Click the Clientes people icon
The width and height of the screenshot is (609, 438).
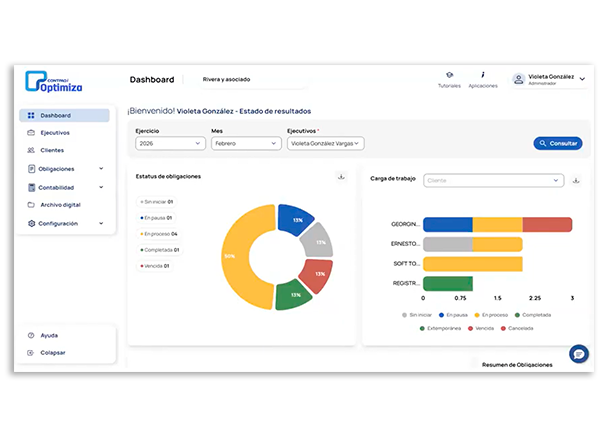coord(31,150)
